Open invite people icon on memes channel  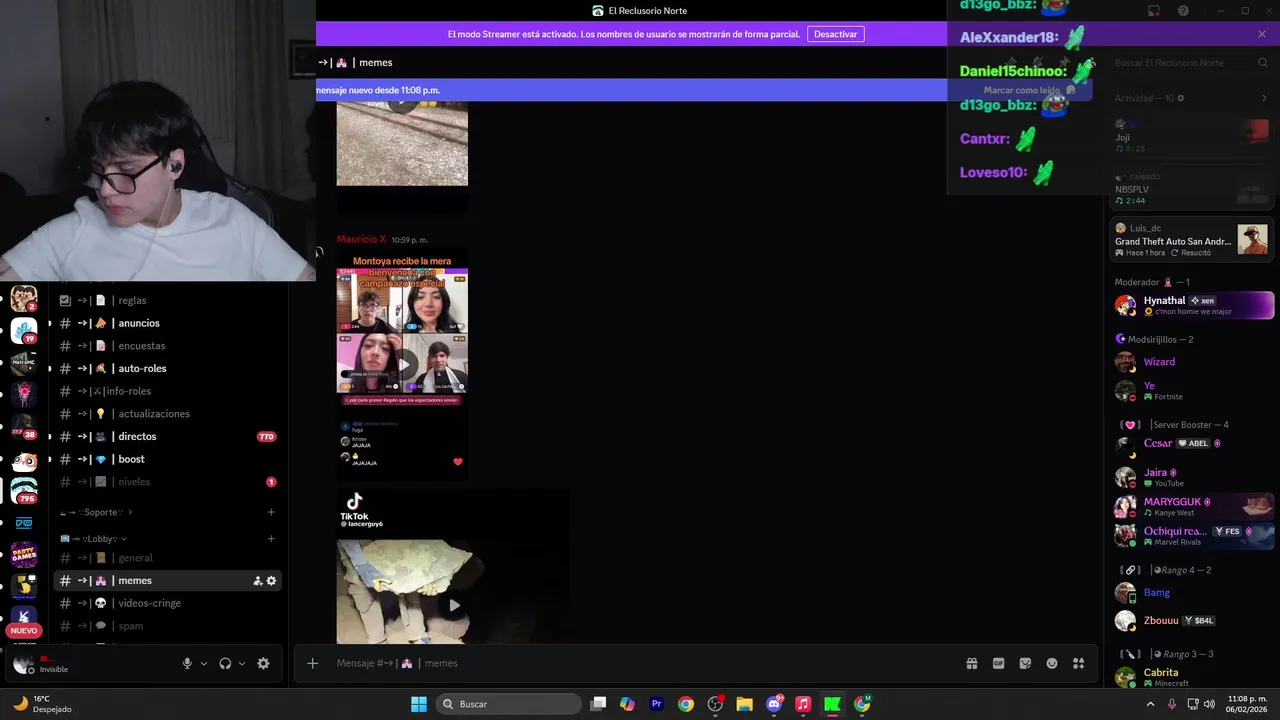(257, 581)
